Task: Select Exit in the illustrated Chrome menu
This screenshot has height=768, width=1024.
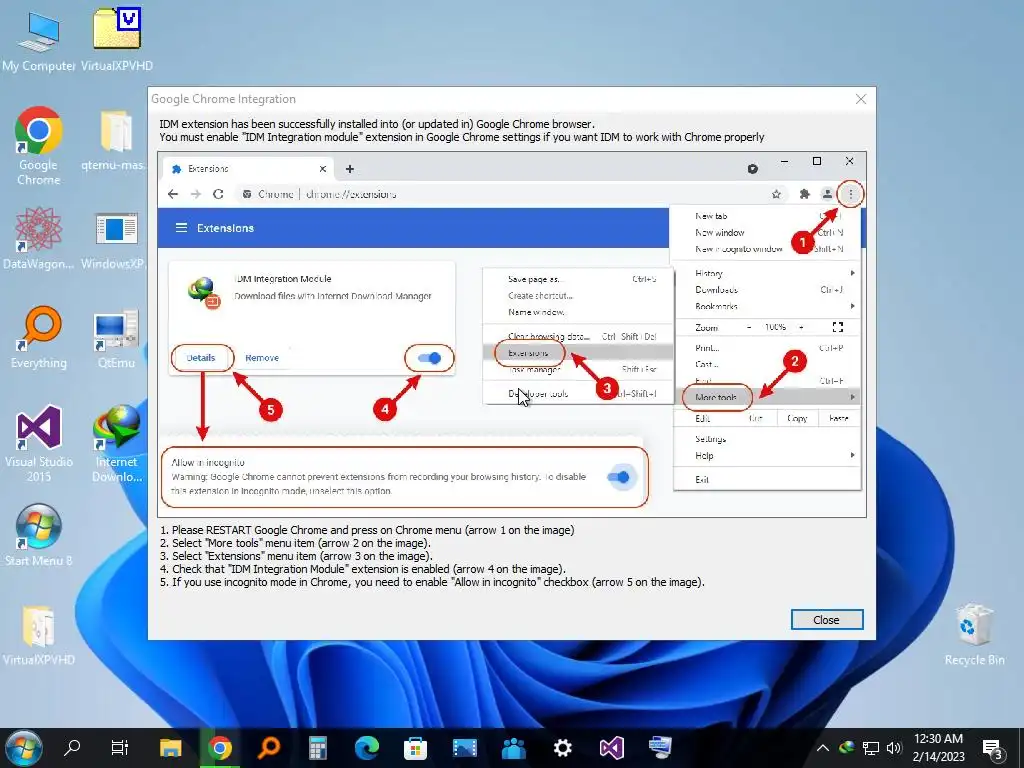Action: point(702,479)
